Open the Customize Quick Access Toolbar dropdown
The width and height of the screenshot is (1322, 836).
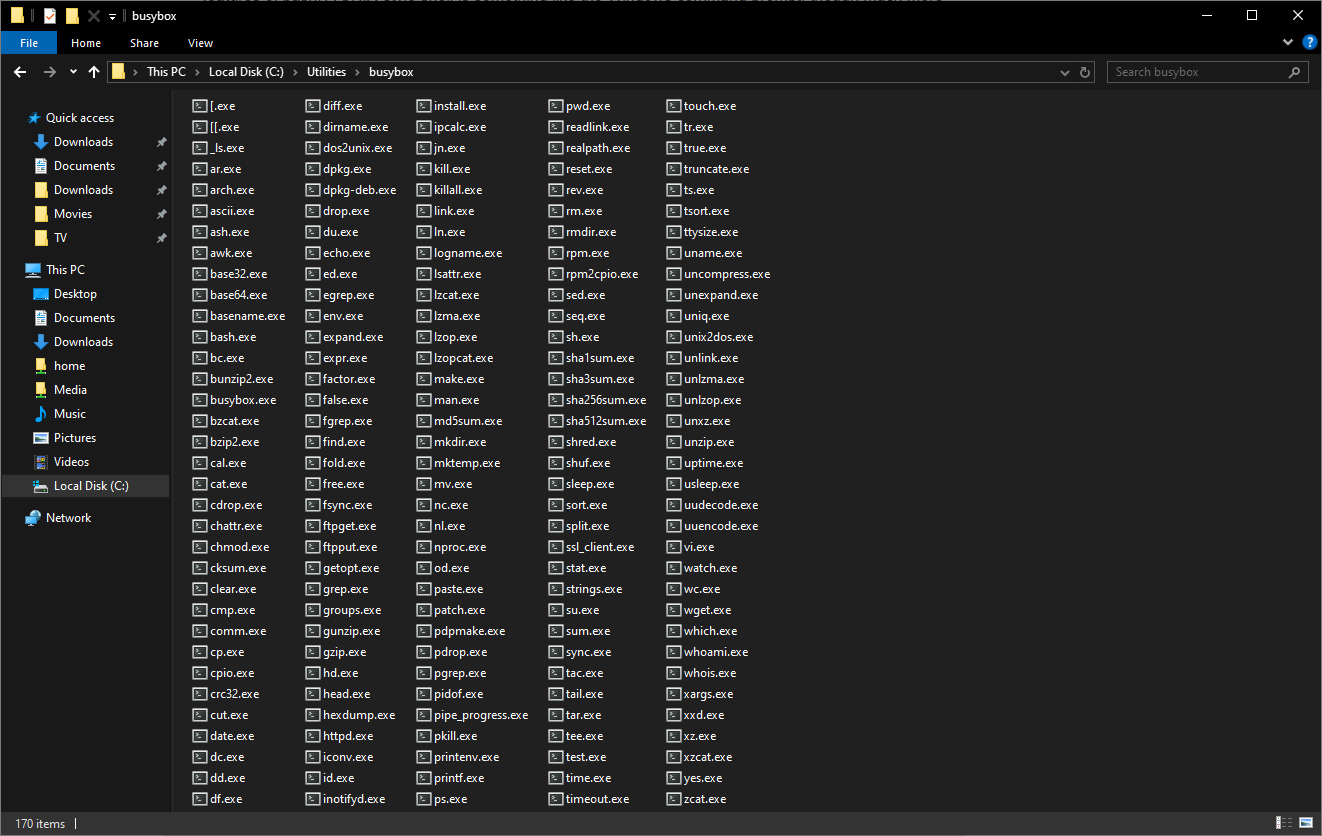(112, 16)
